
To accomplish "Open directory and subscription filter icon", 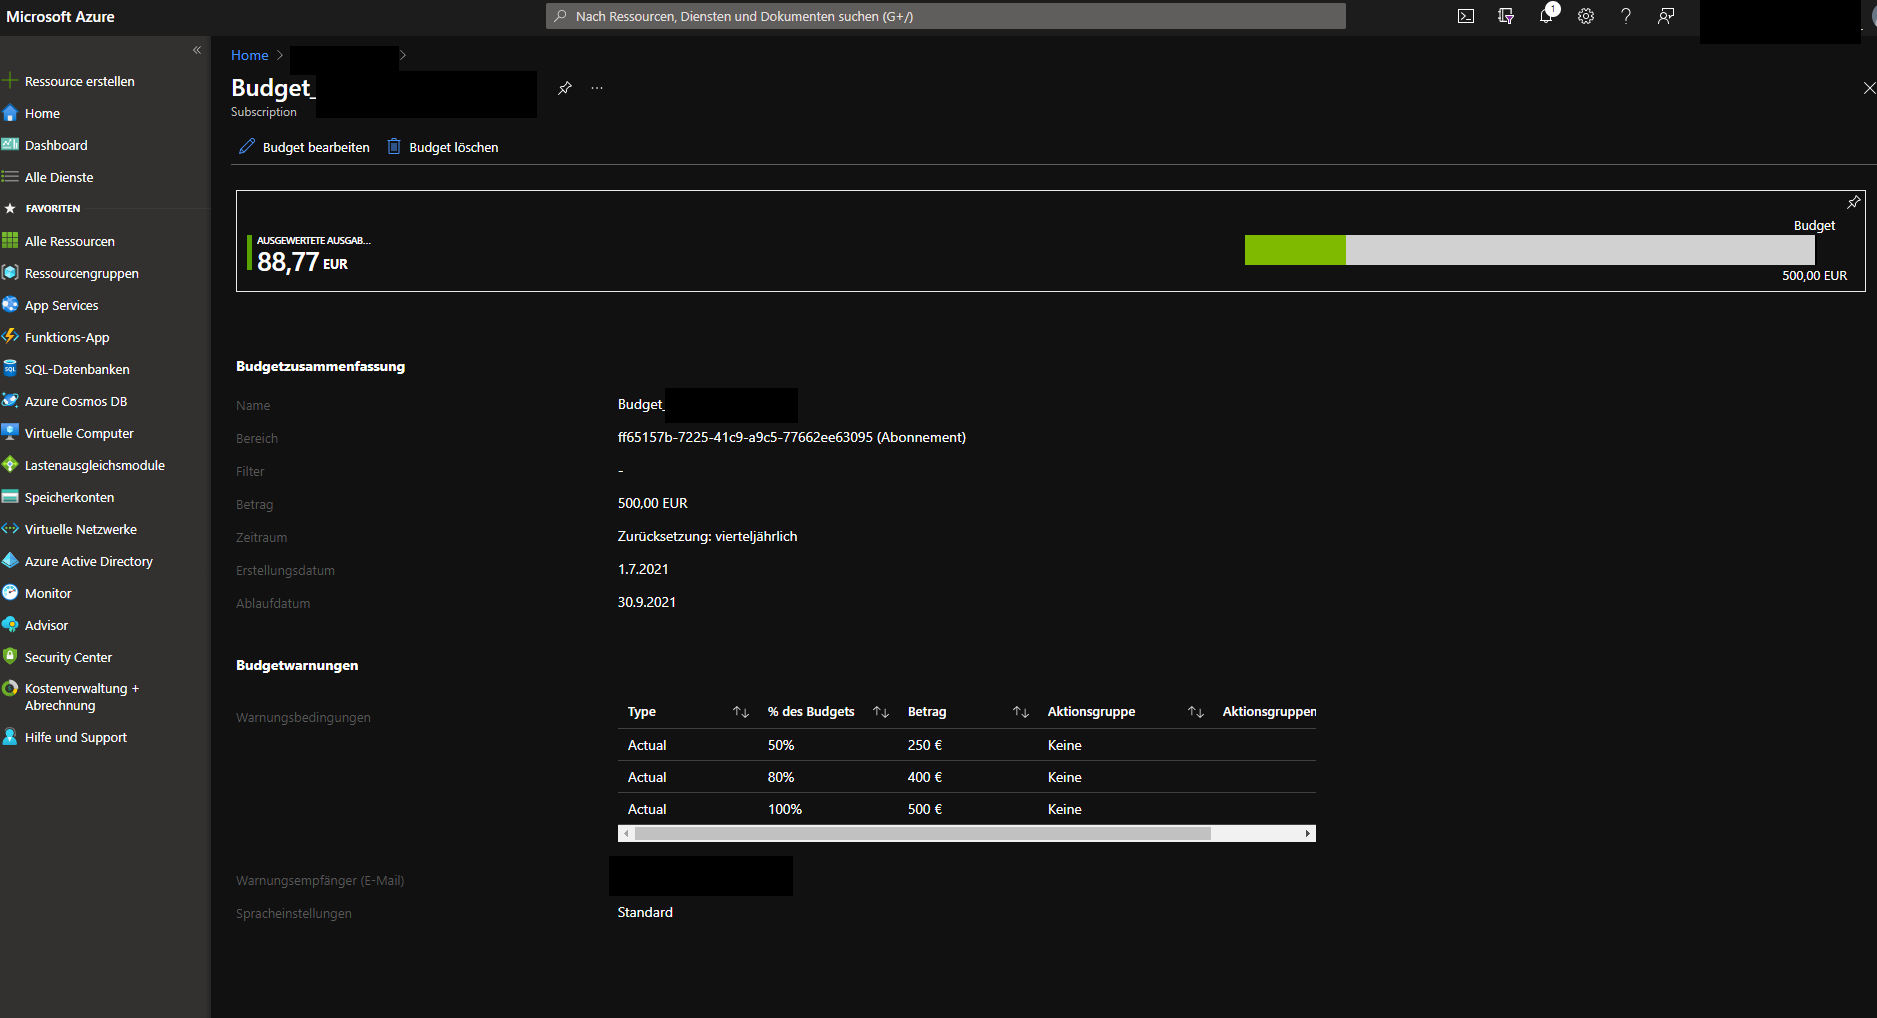I will coord(1506,16).
